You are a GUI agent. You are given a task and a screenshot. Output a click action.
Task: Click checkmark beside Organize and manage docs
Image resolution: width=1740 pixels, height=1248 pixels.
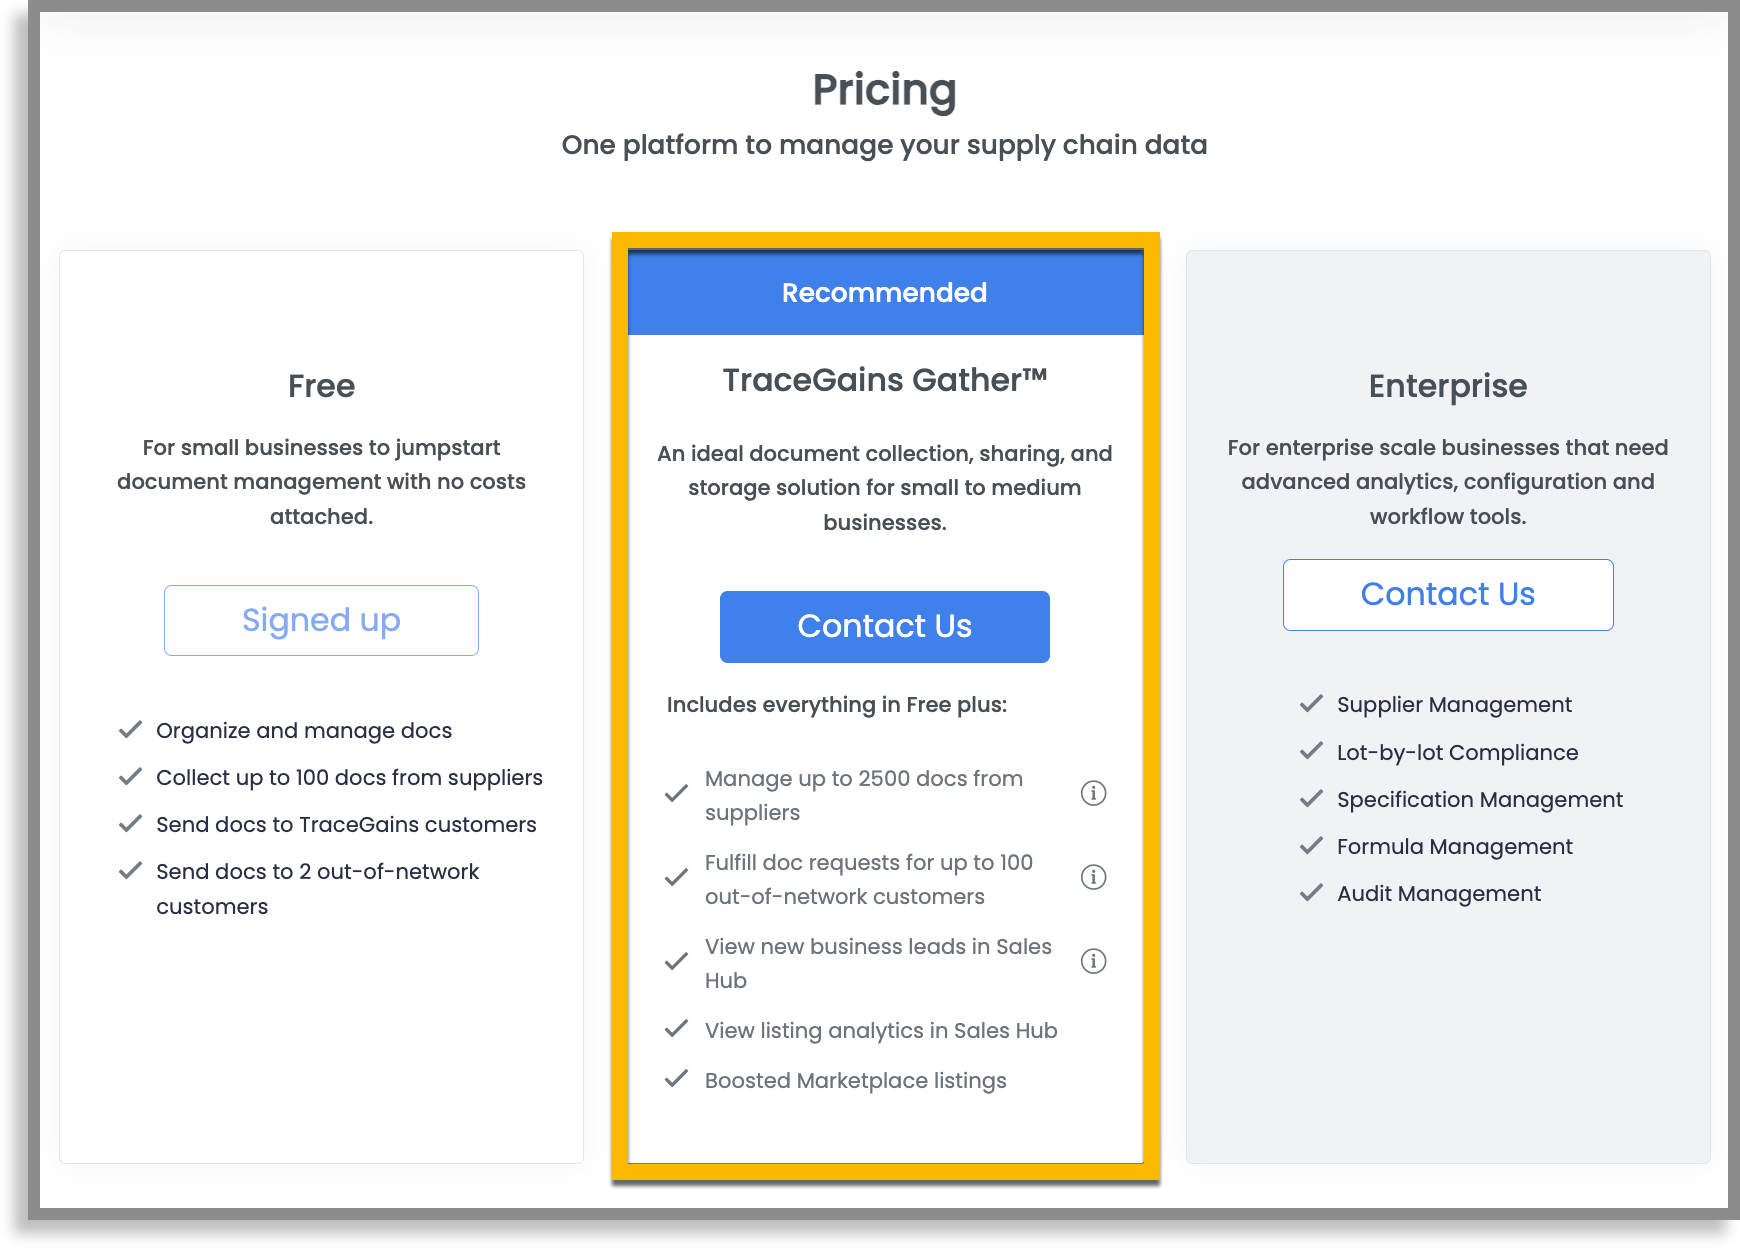pos(130,730)
